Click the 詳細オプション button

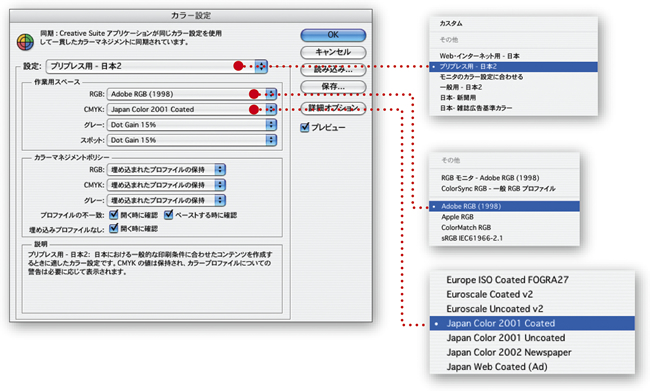coord(333,108)
